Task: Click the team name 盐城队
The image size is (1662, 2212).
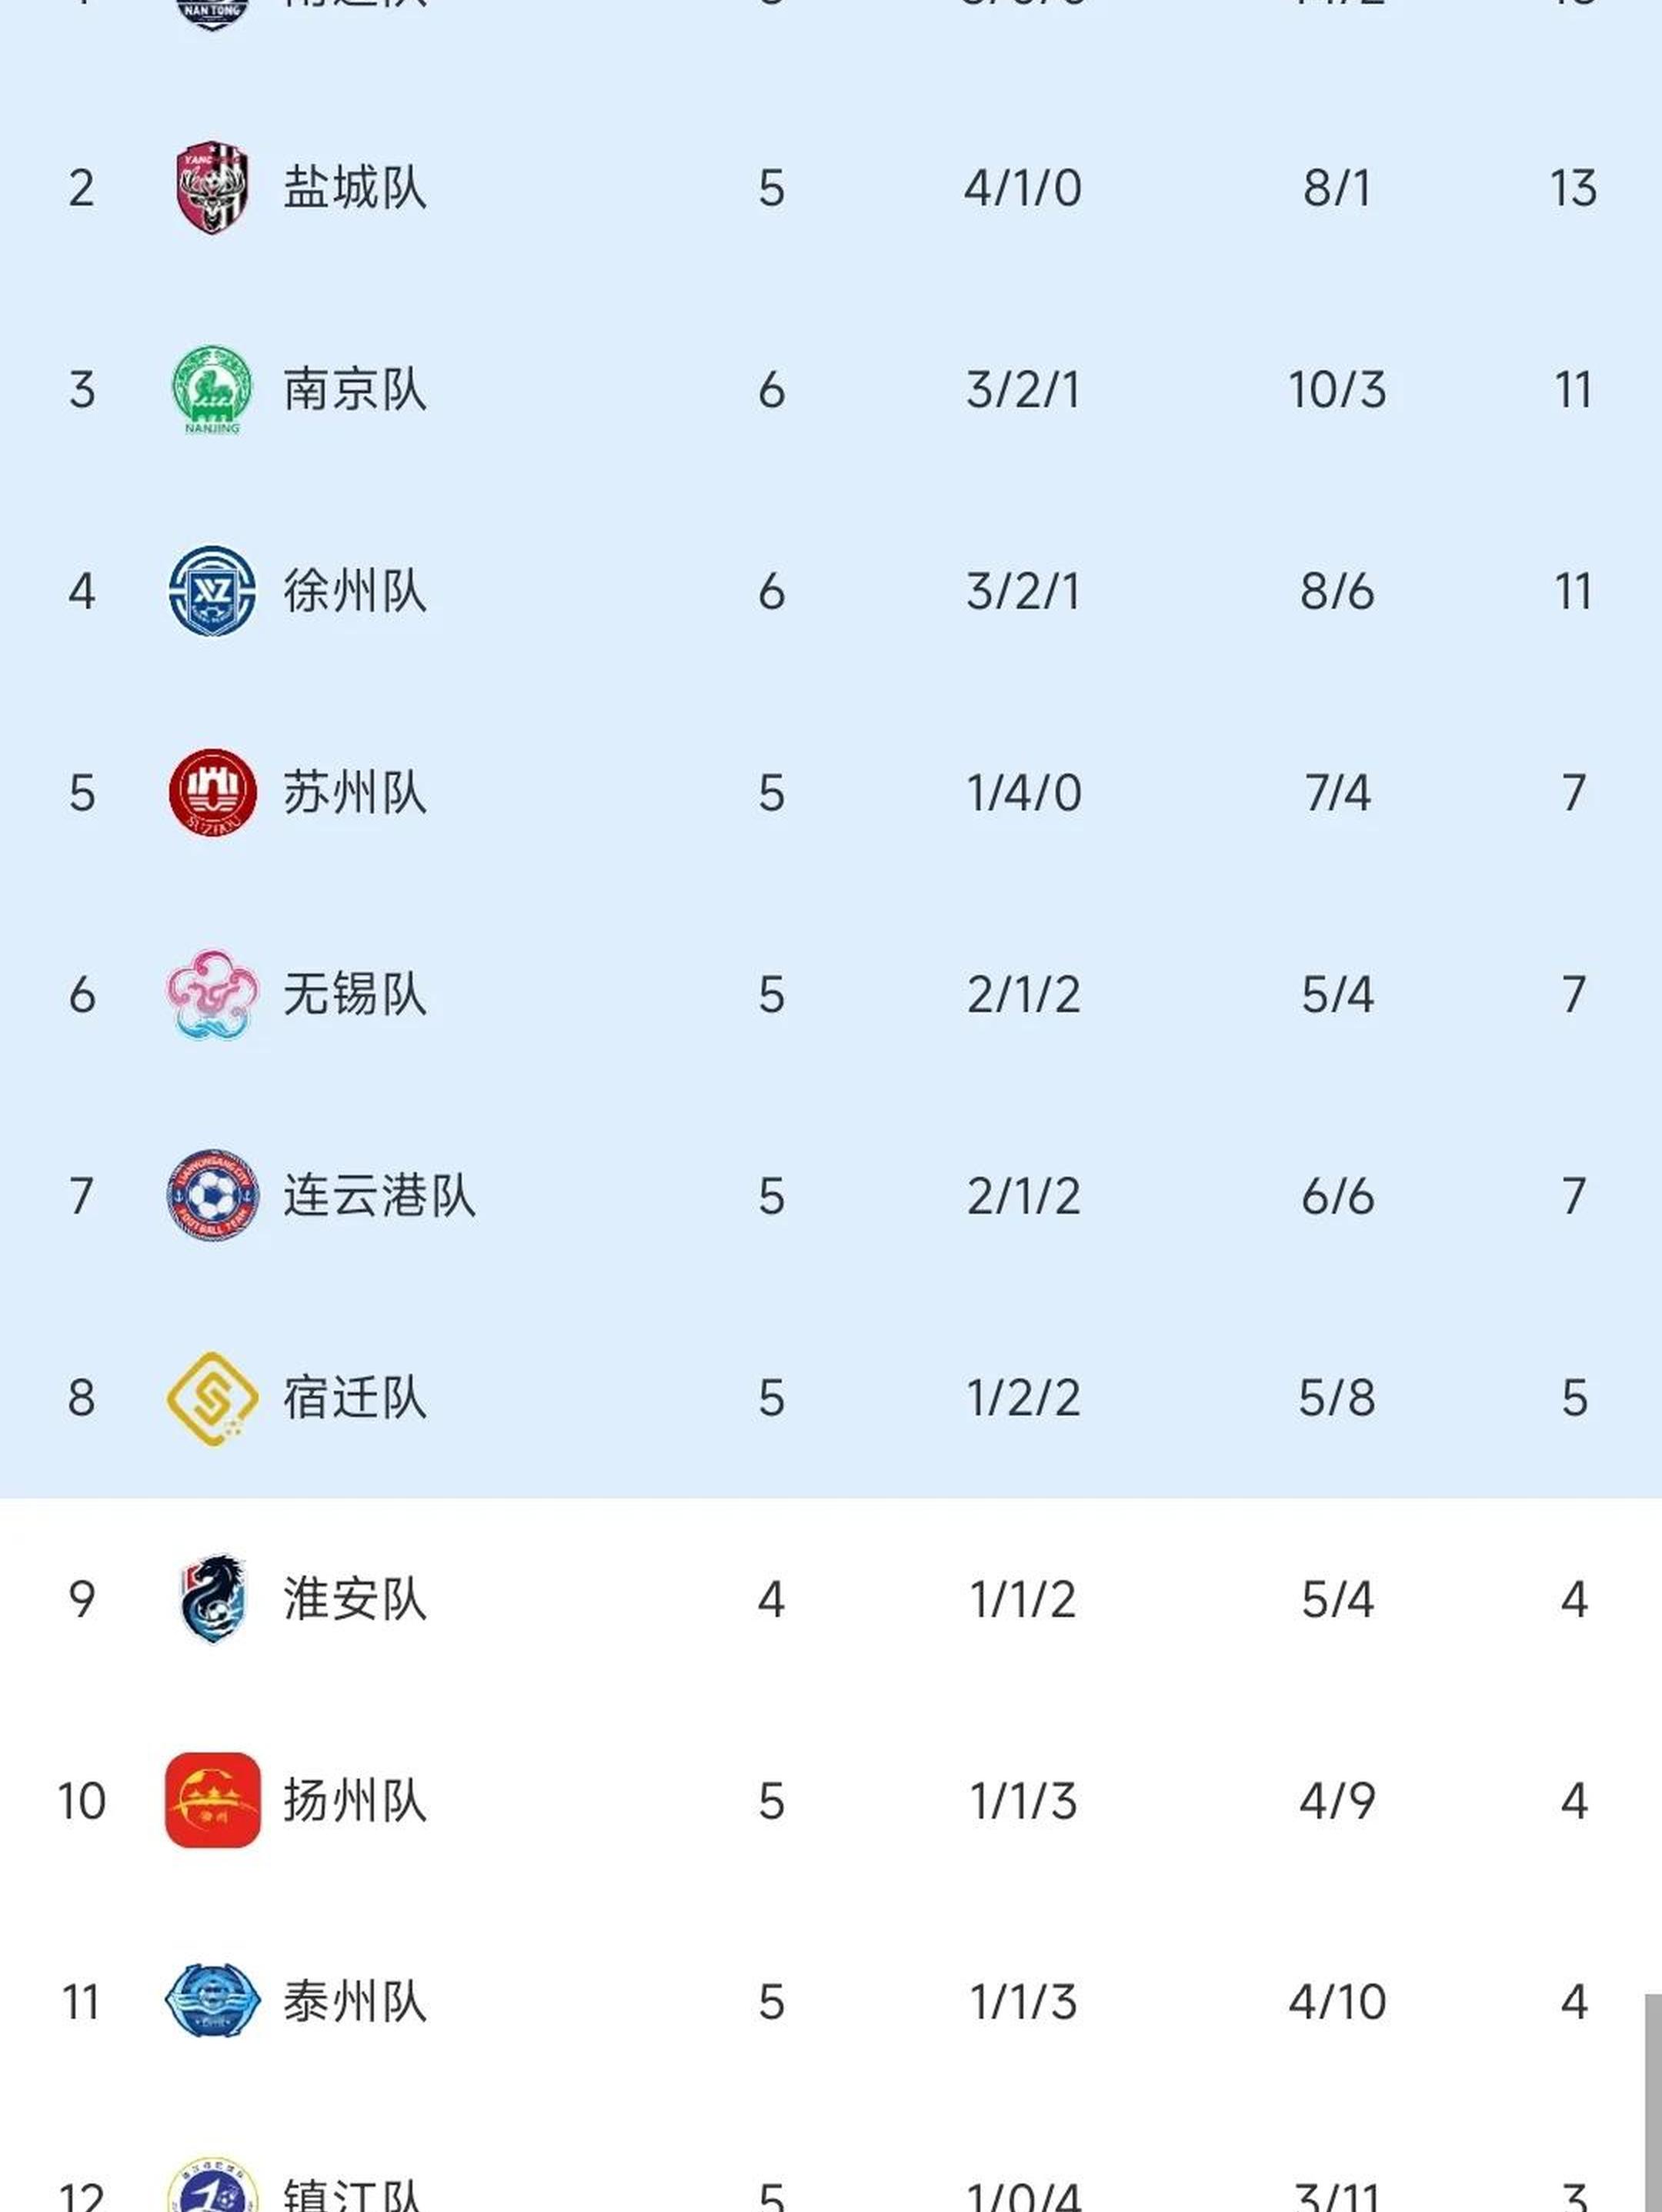Action: pos(355,188)
